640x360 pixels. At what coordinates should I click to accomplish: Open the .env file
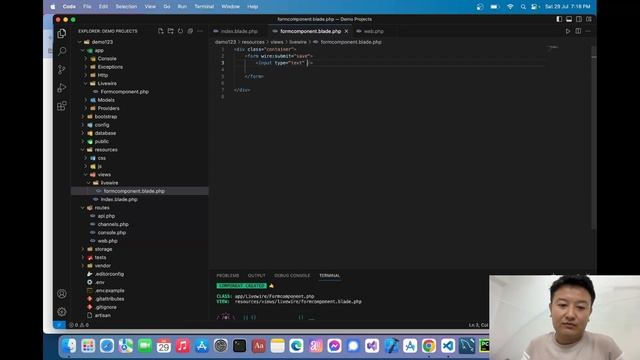[100, 282]
